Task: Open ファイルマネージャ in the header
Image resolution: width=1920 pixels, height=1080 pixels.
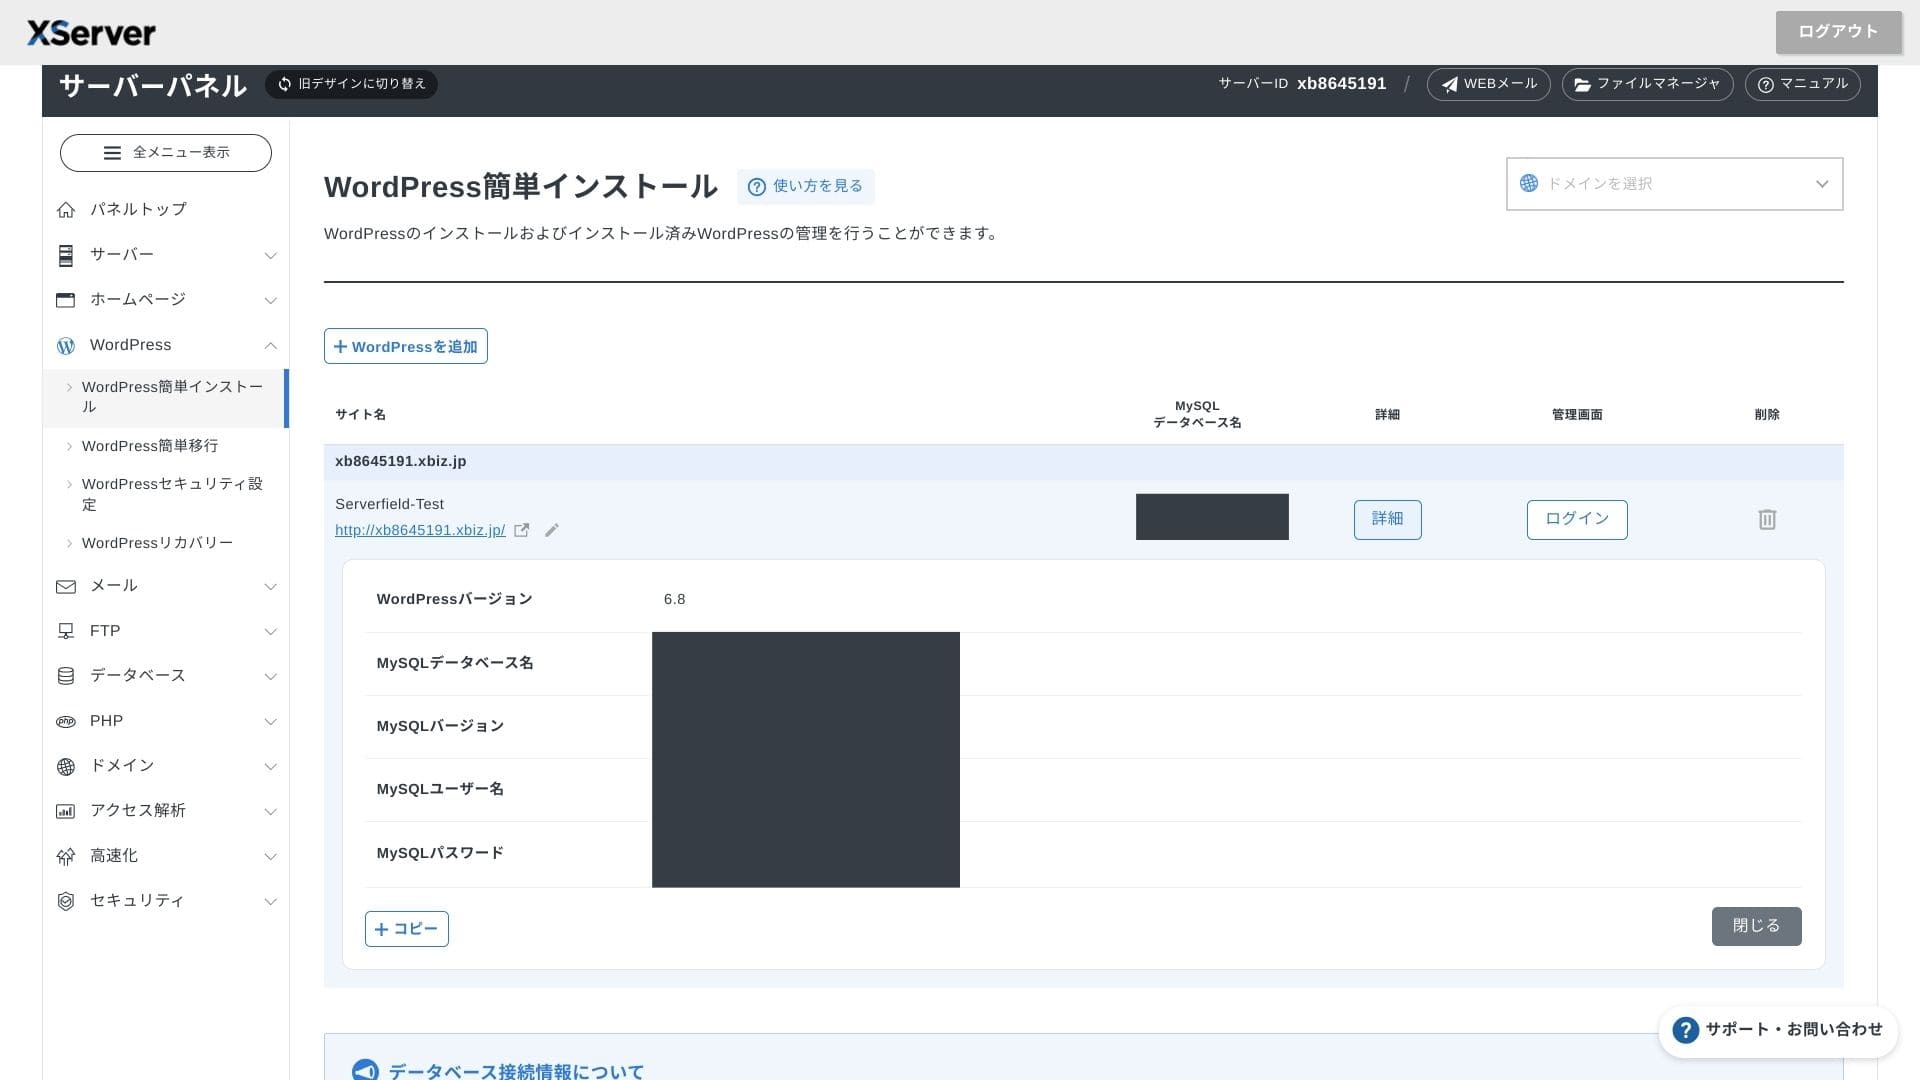Action: click(x=1647, y=84)
